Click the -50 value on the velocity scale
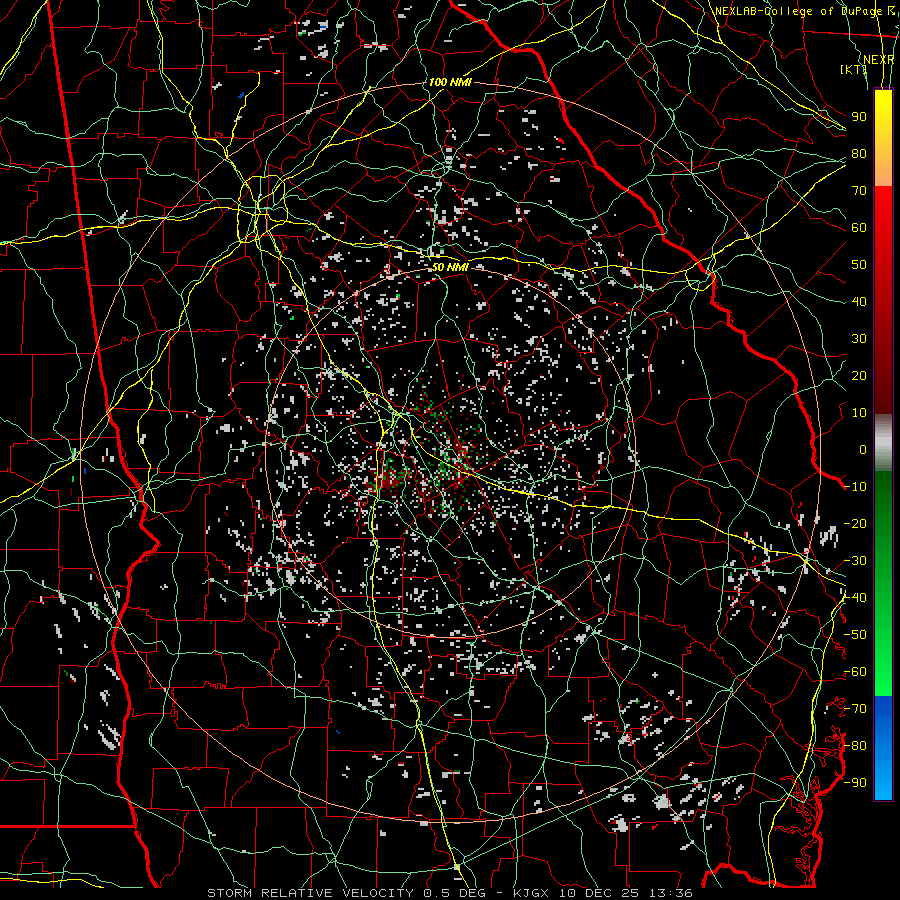 [855, 634]
